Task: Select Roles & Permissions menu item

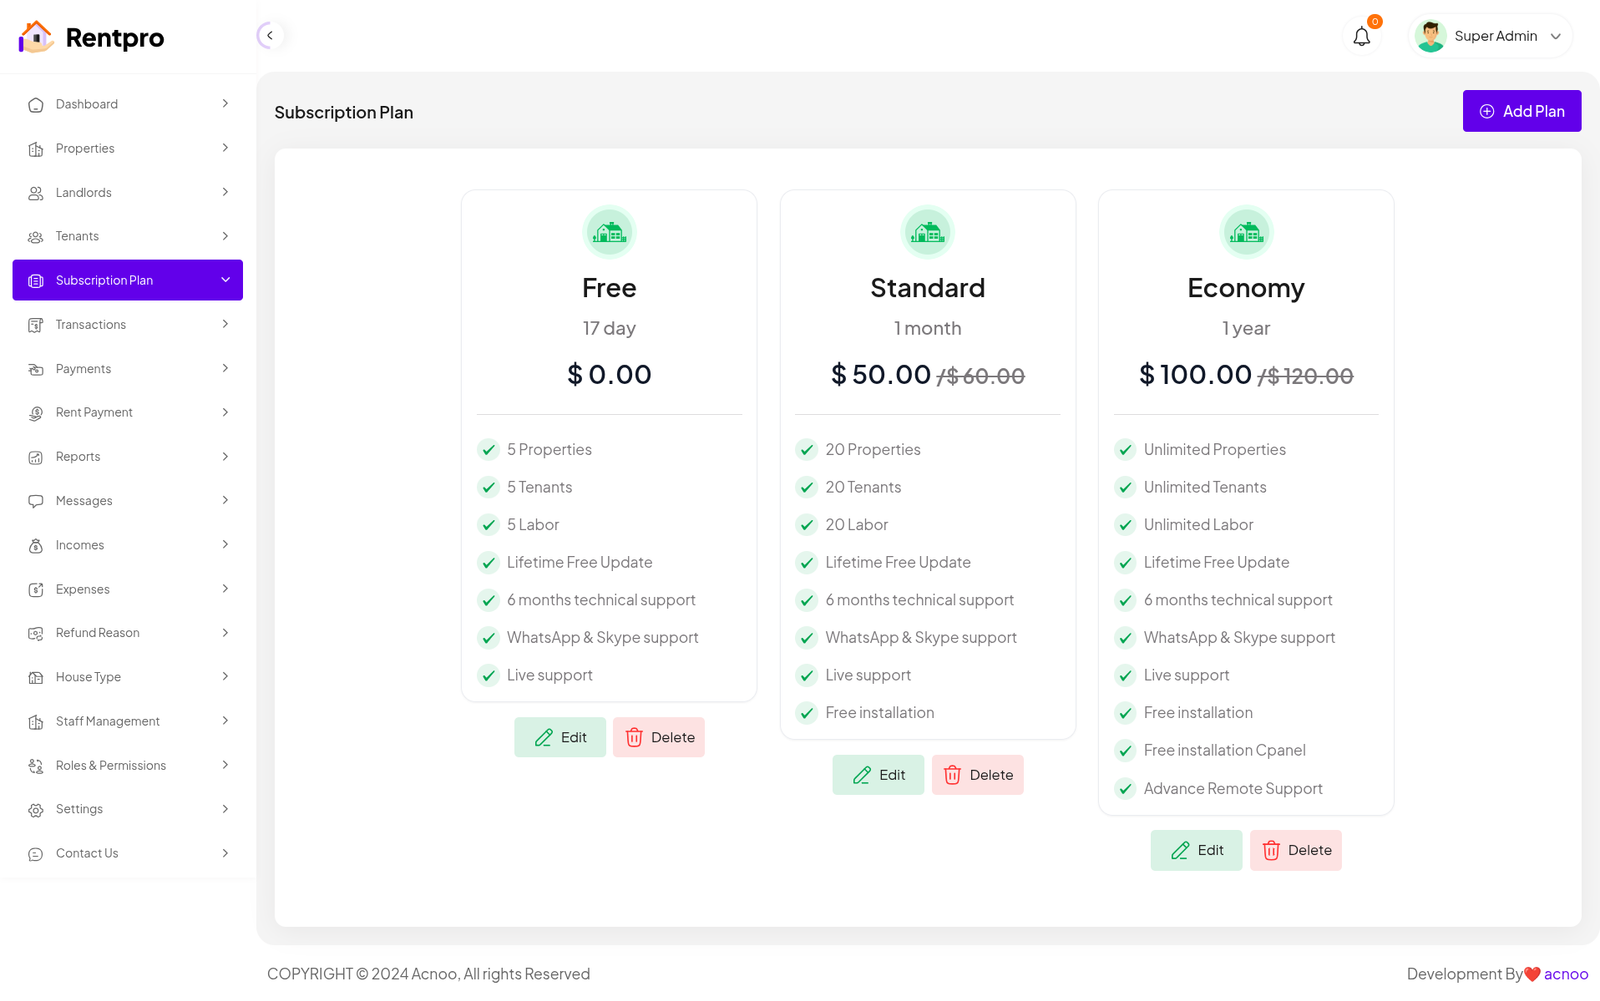Action: point(111,766)
